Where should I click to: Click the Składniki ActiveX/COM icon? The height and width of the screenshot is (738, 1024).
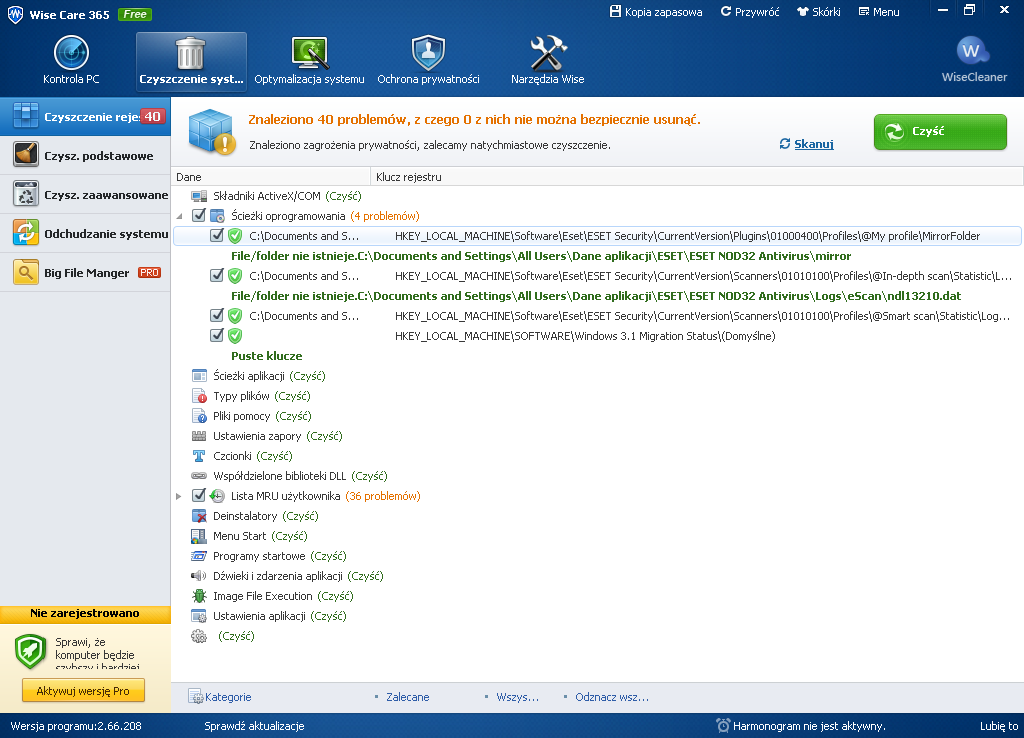(x=199, y=196)
